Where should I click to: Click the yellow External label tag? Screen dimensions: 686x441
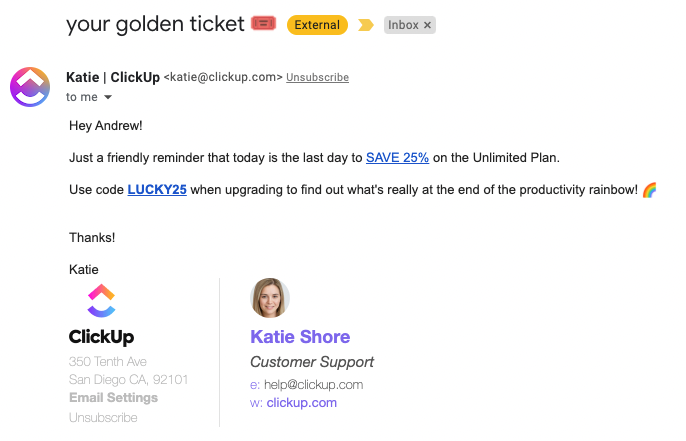317,25
